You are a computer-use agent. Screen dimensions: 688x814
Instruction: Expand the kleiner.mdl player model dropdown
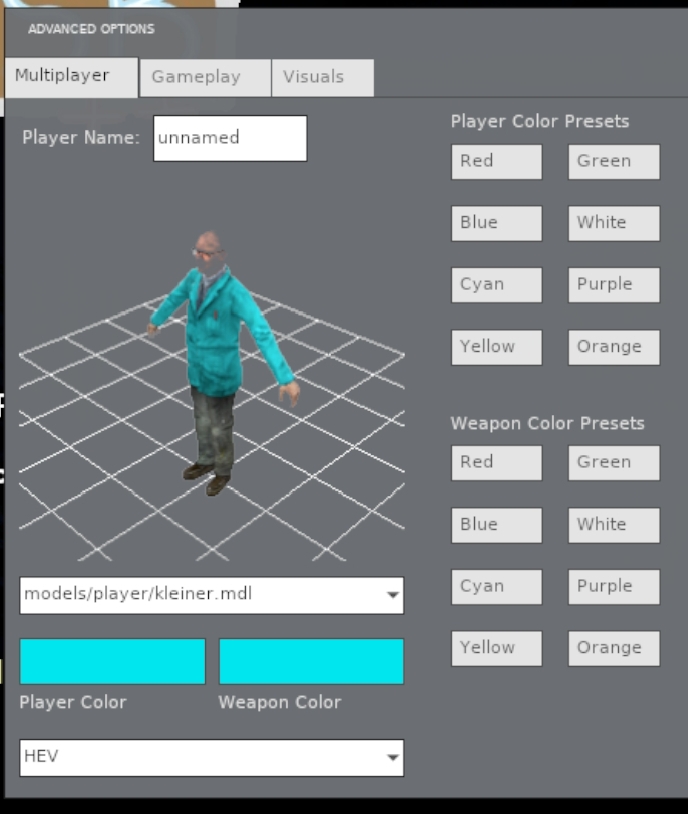pos(212,595)
